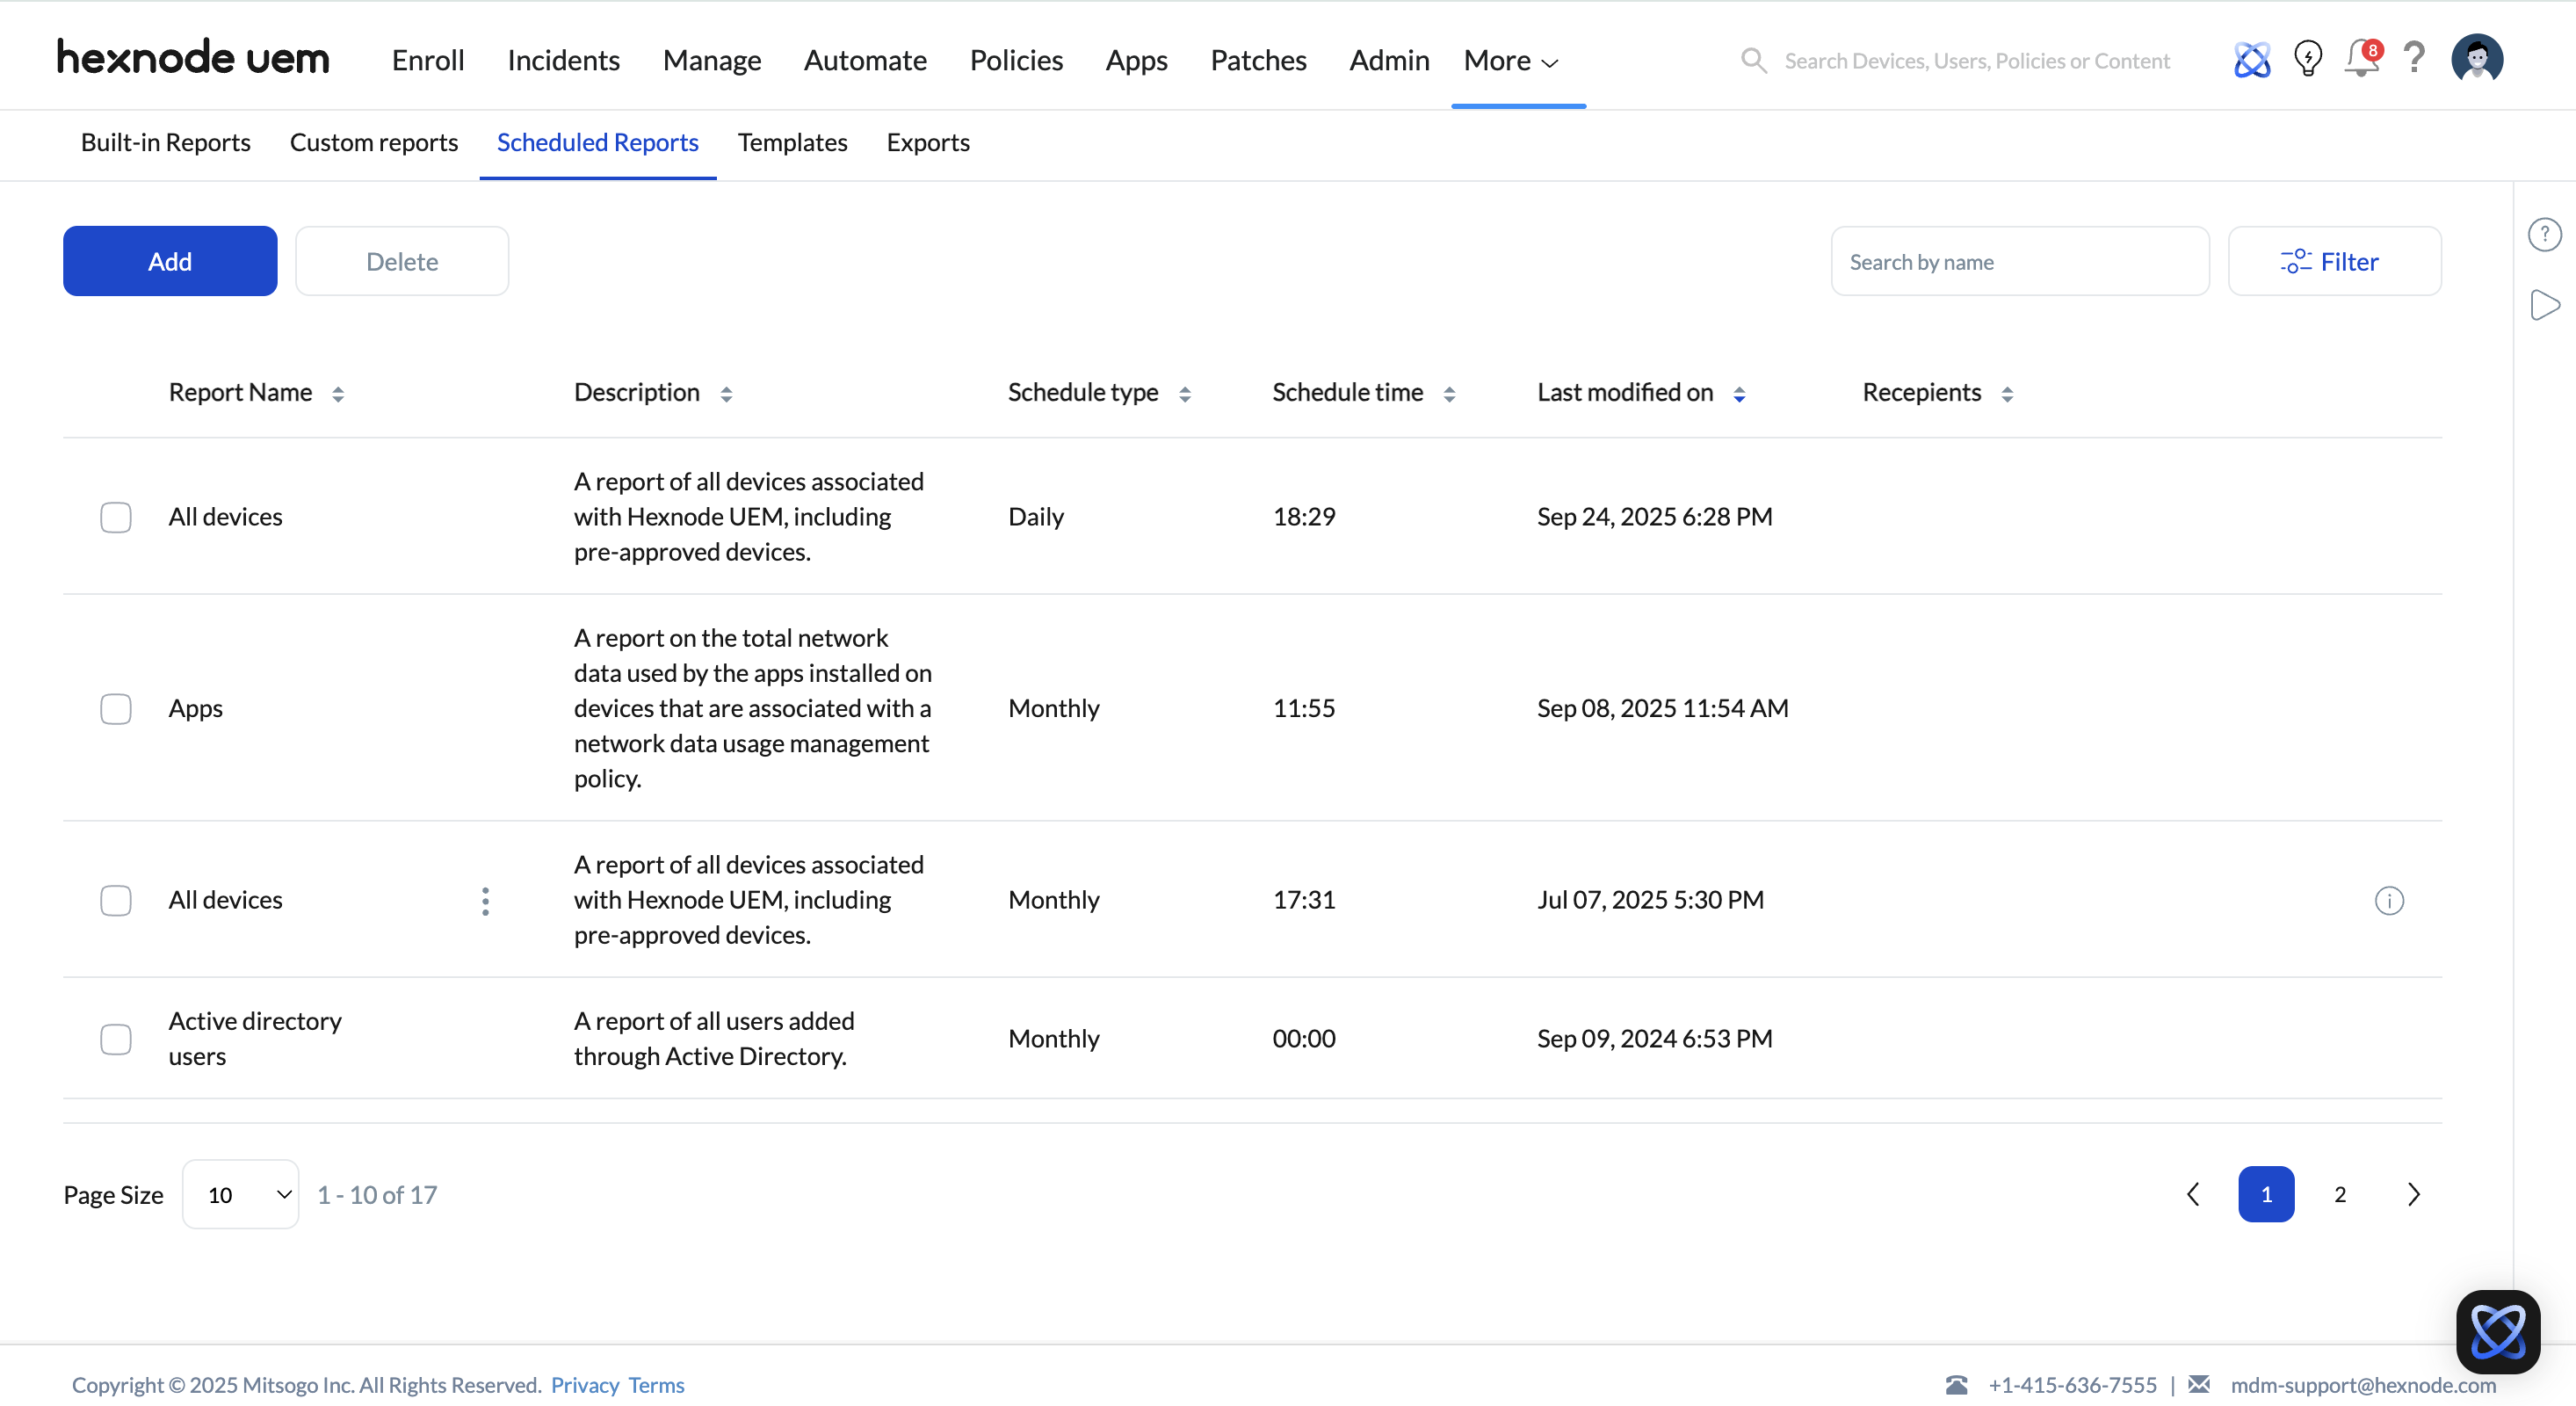Sort by Schedule type column arrows
Screen dimensions: 2576x1406
click(1185, 394)
